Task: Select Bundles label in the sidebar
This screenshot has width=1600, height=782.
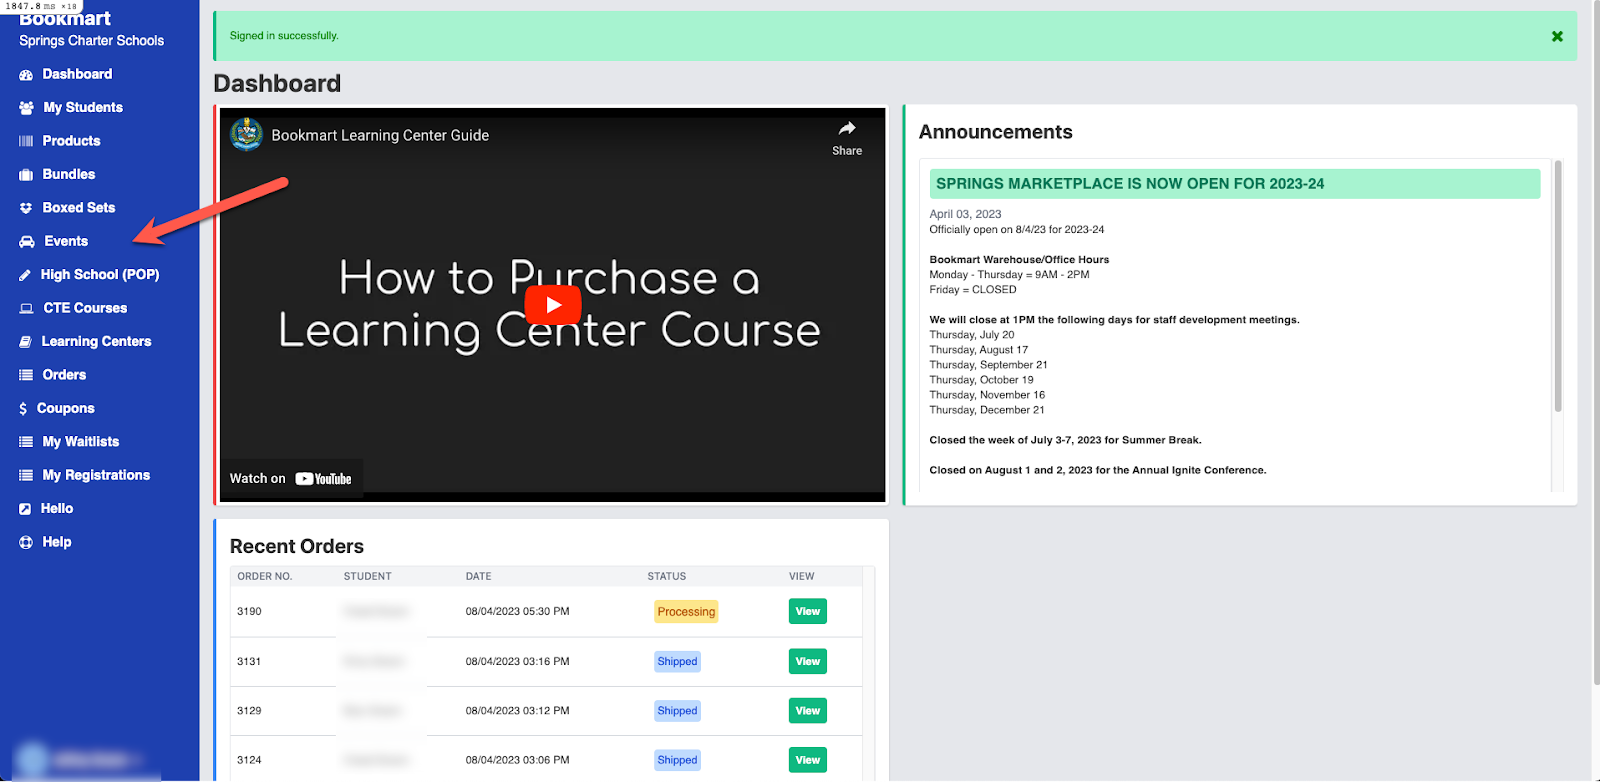Action: coord(69,174)
